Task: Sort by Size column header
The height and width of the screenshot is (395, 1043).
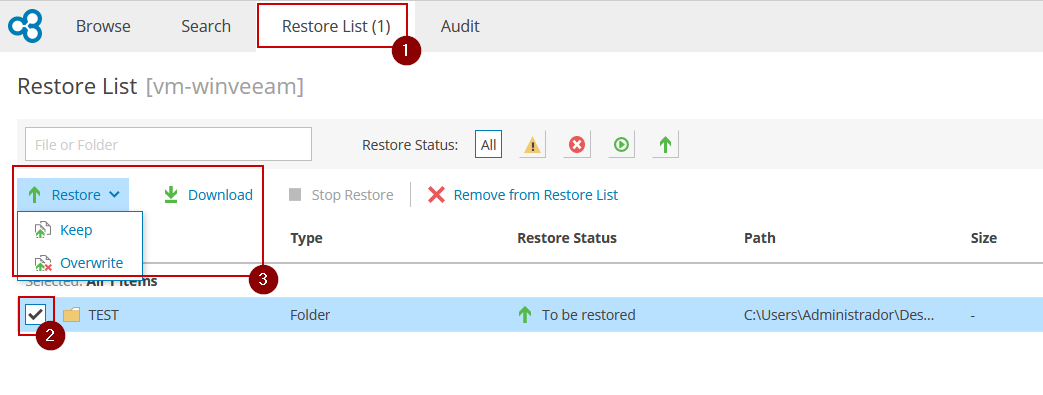Action: 984,238
